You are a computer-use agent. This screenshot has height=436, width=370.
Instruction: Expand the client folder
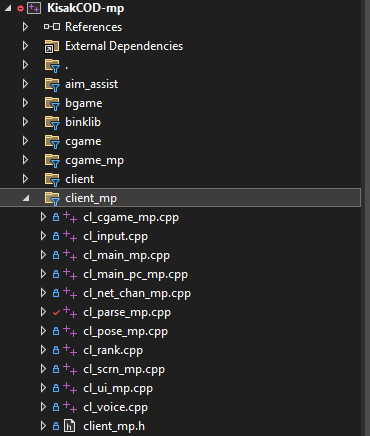tap(25, 179)
